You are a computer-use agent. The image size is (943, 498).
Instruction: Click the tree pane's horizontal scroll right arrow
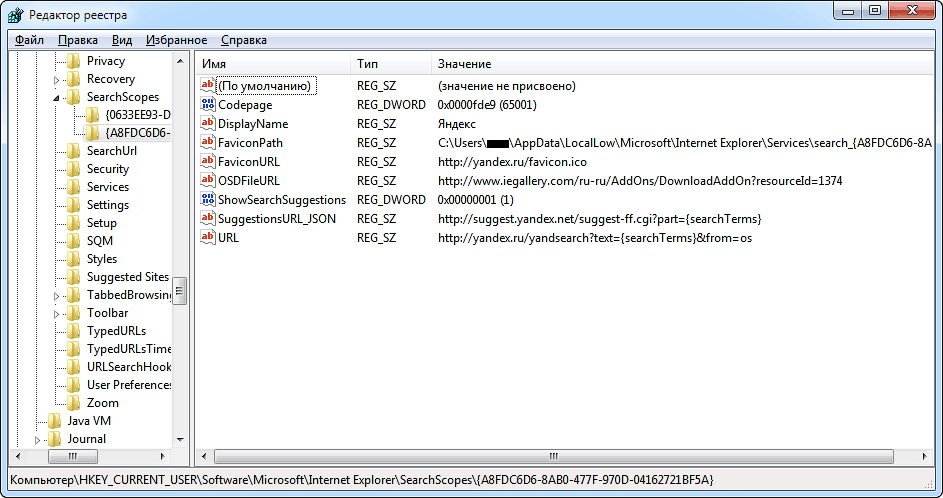click(163, 456)
